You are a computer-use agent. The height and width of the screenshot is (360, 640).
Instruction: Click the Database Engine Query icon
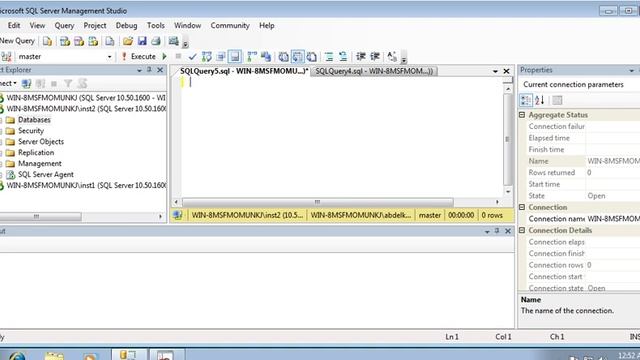coord(47,41)
